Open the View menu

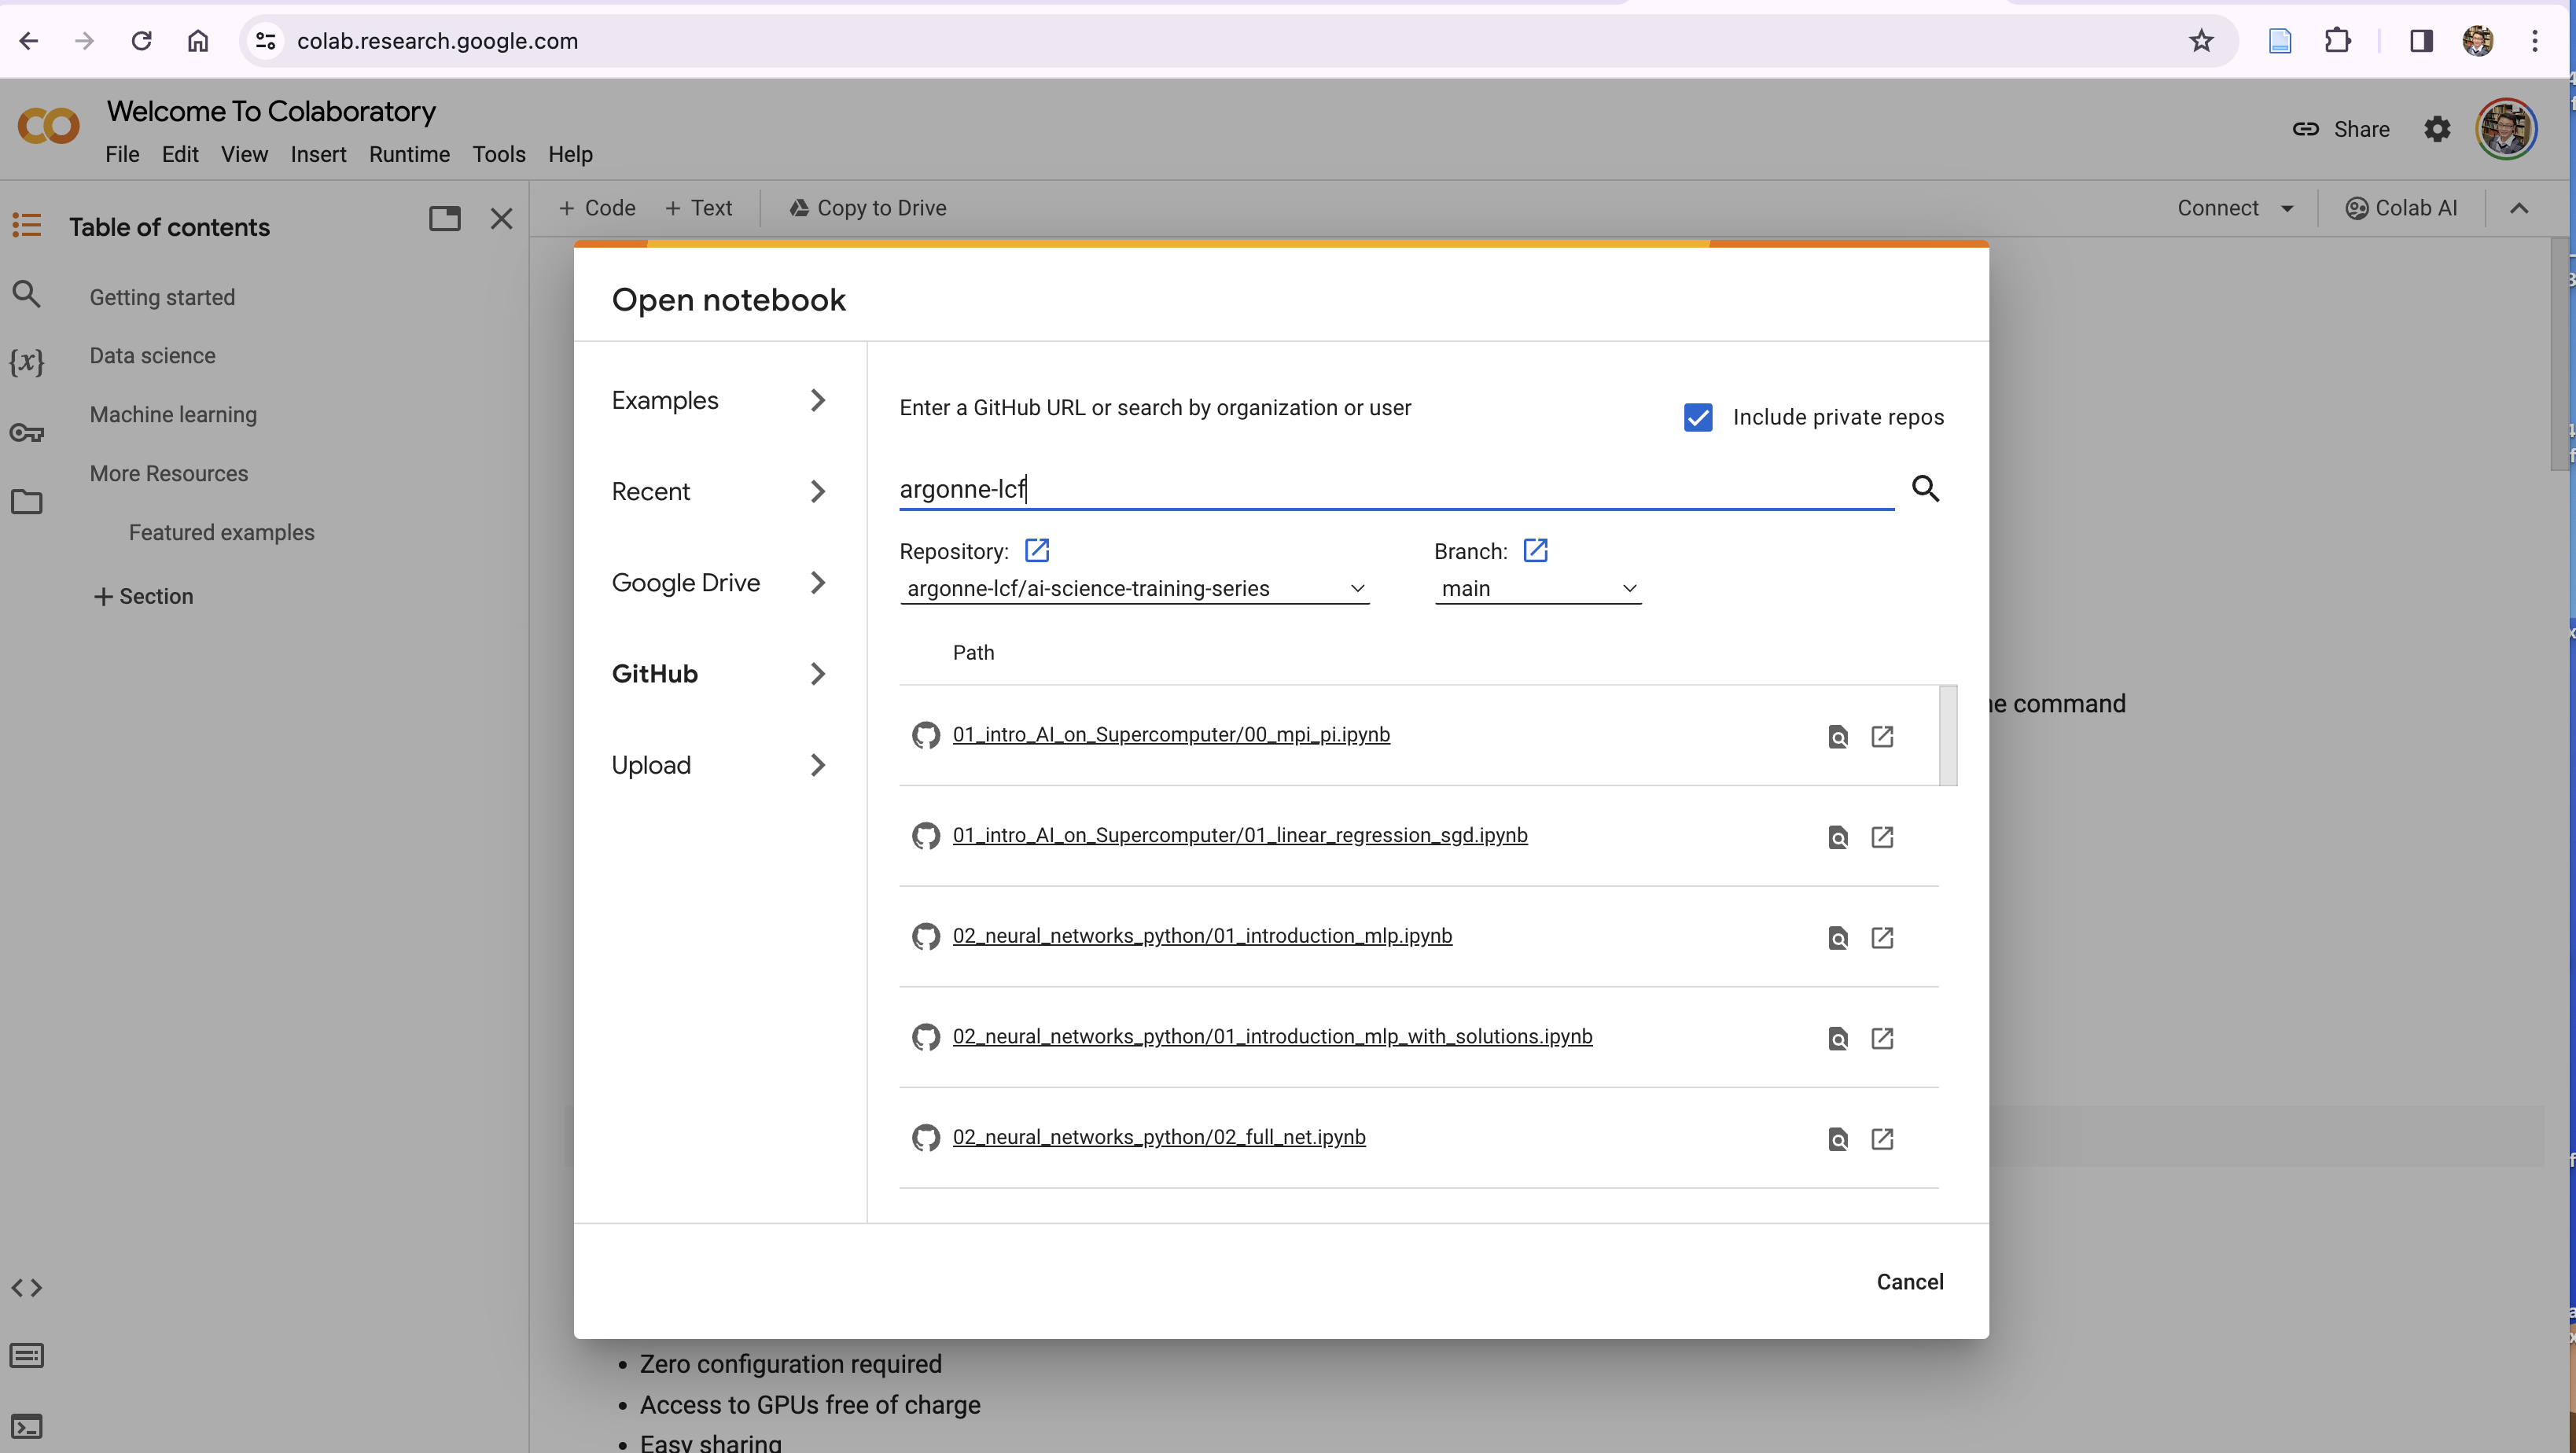(244, 154)
